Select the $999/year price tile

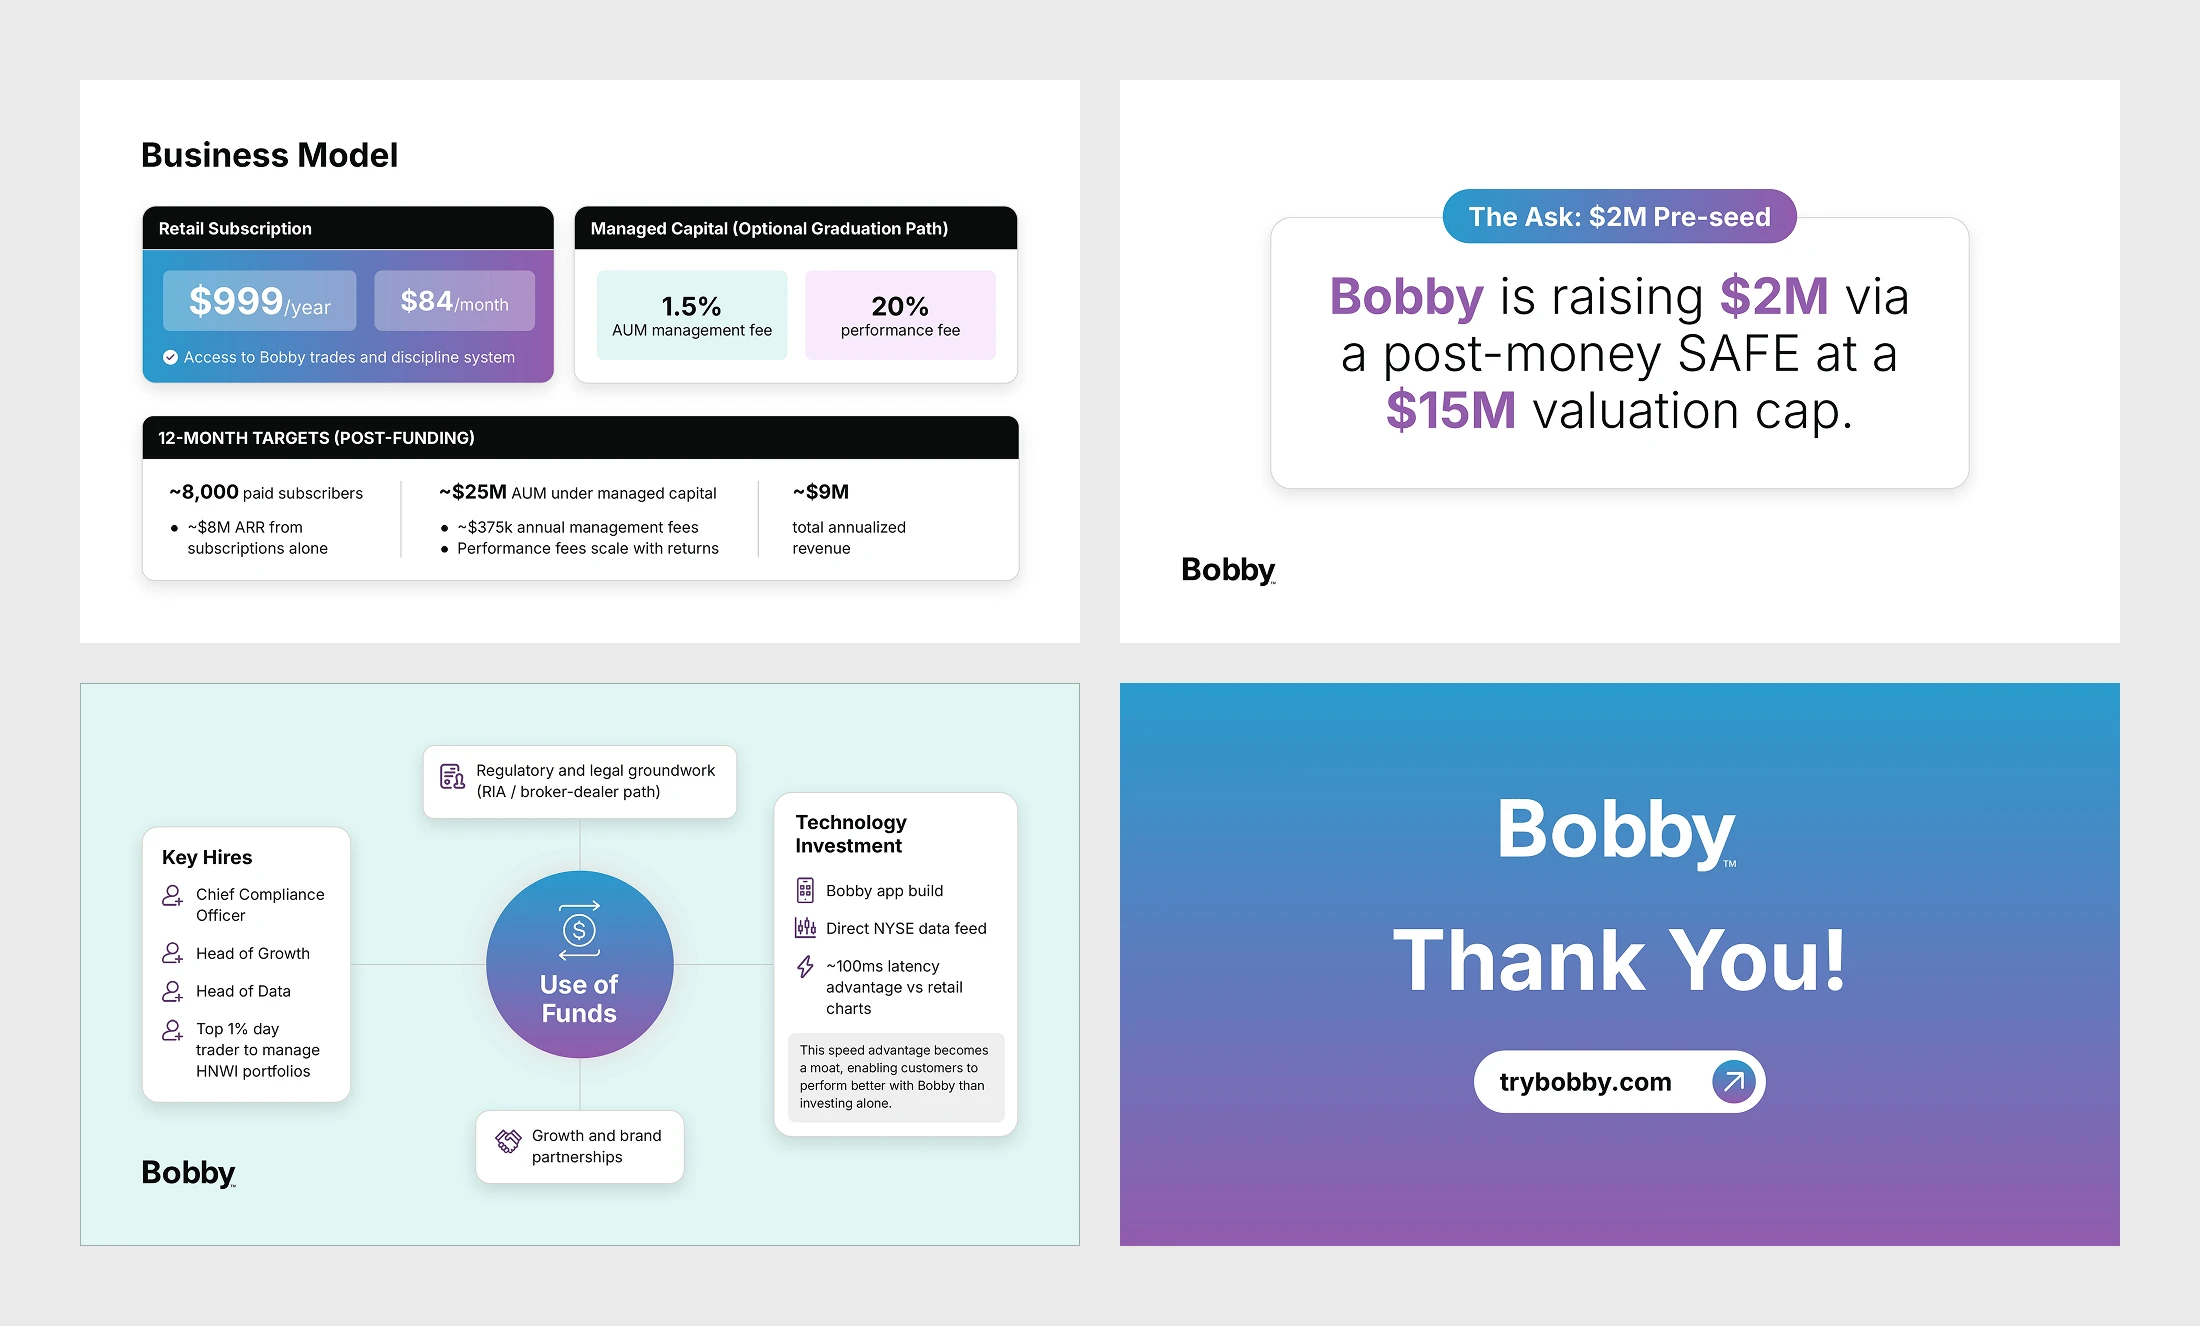[260, 301]
